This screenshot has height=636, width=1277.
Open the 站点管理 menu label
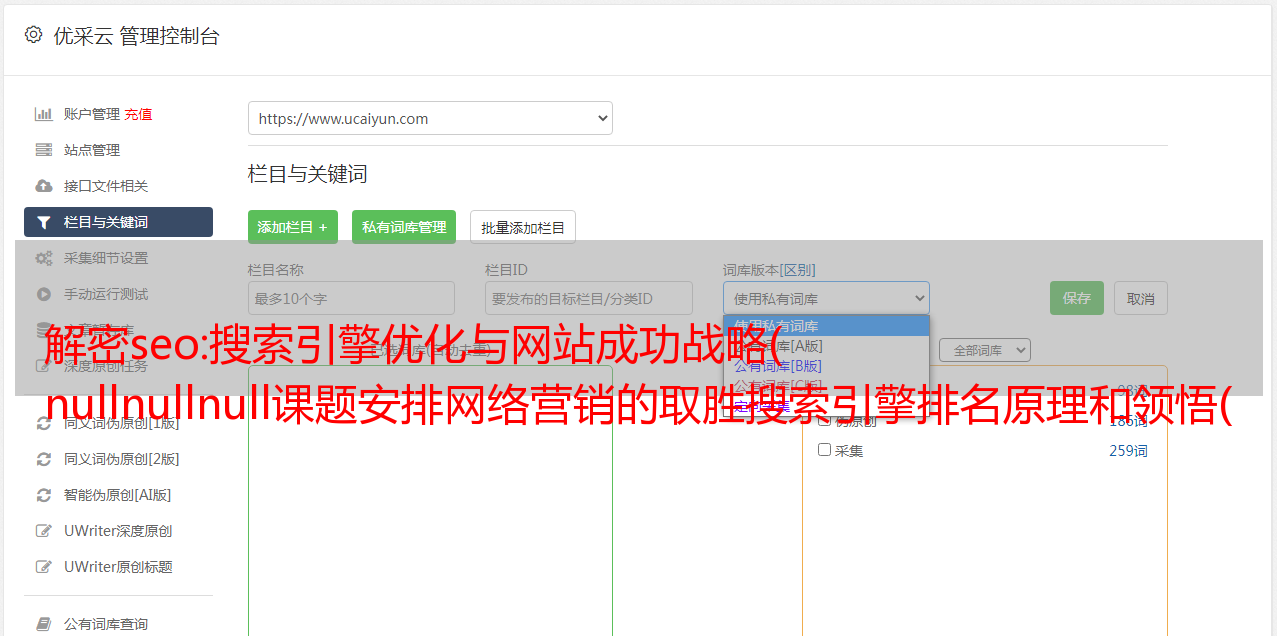point(92,150)
